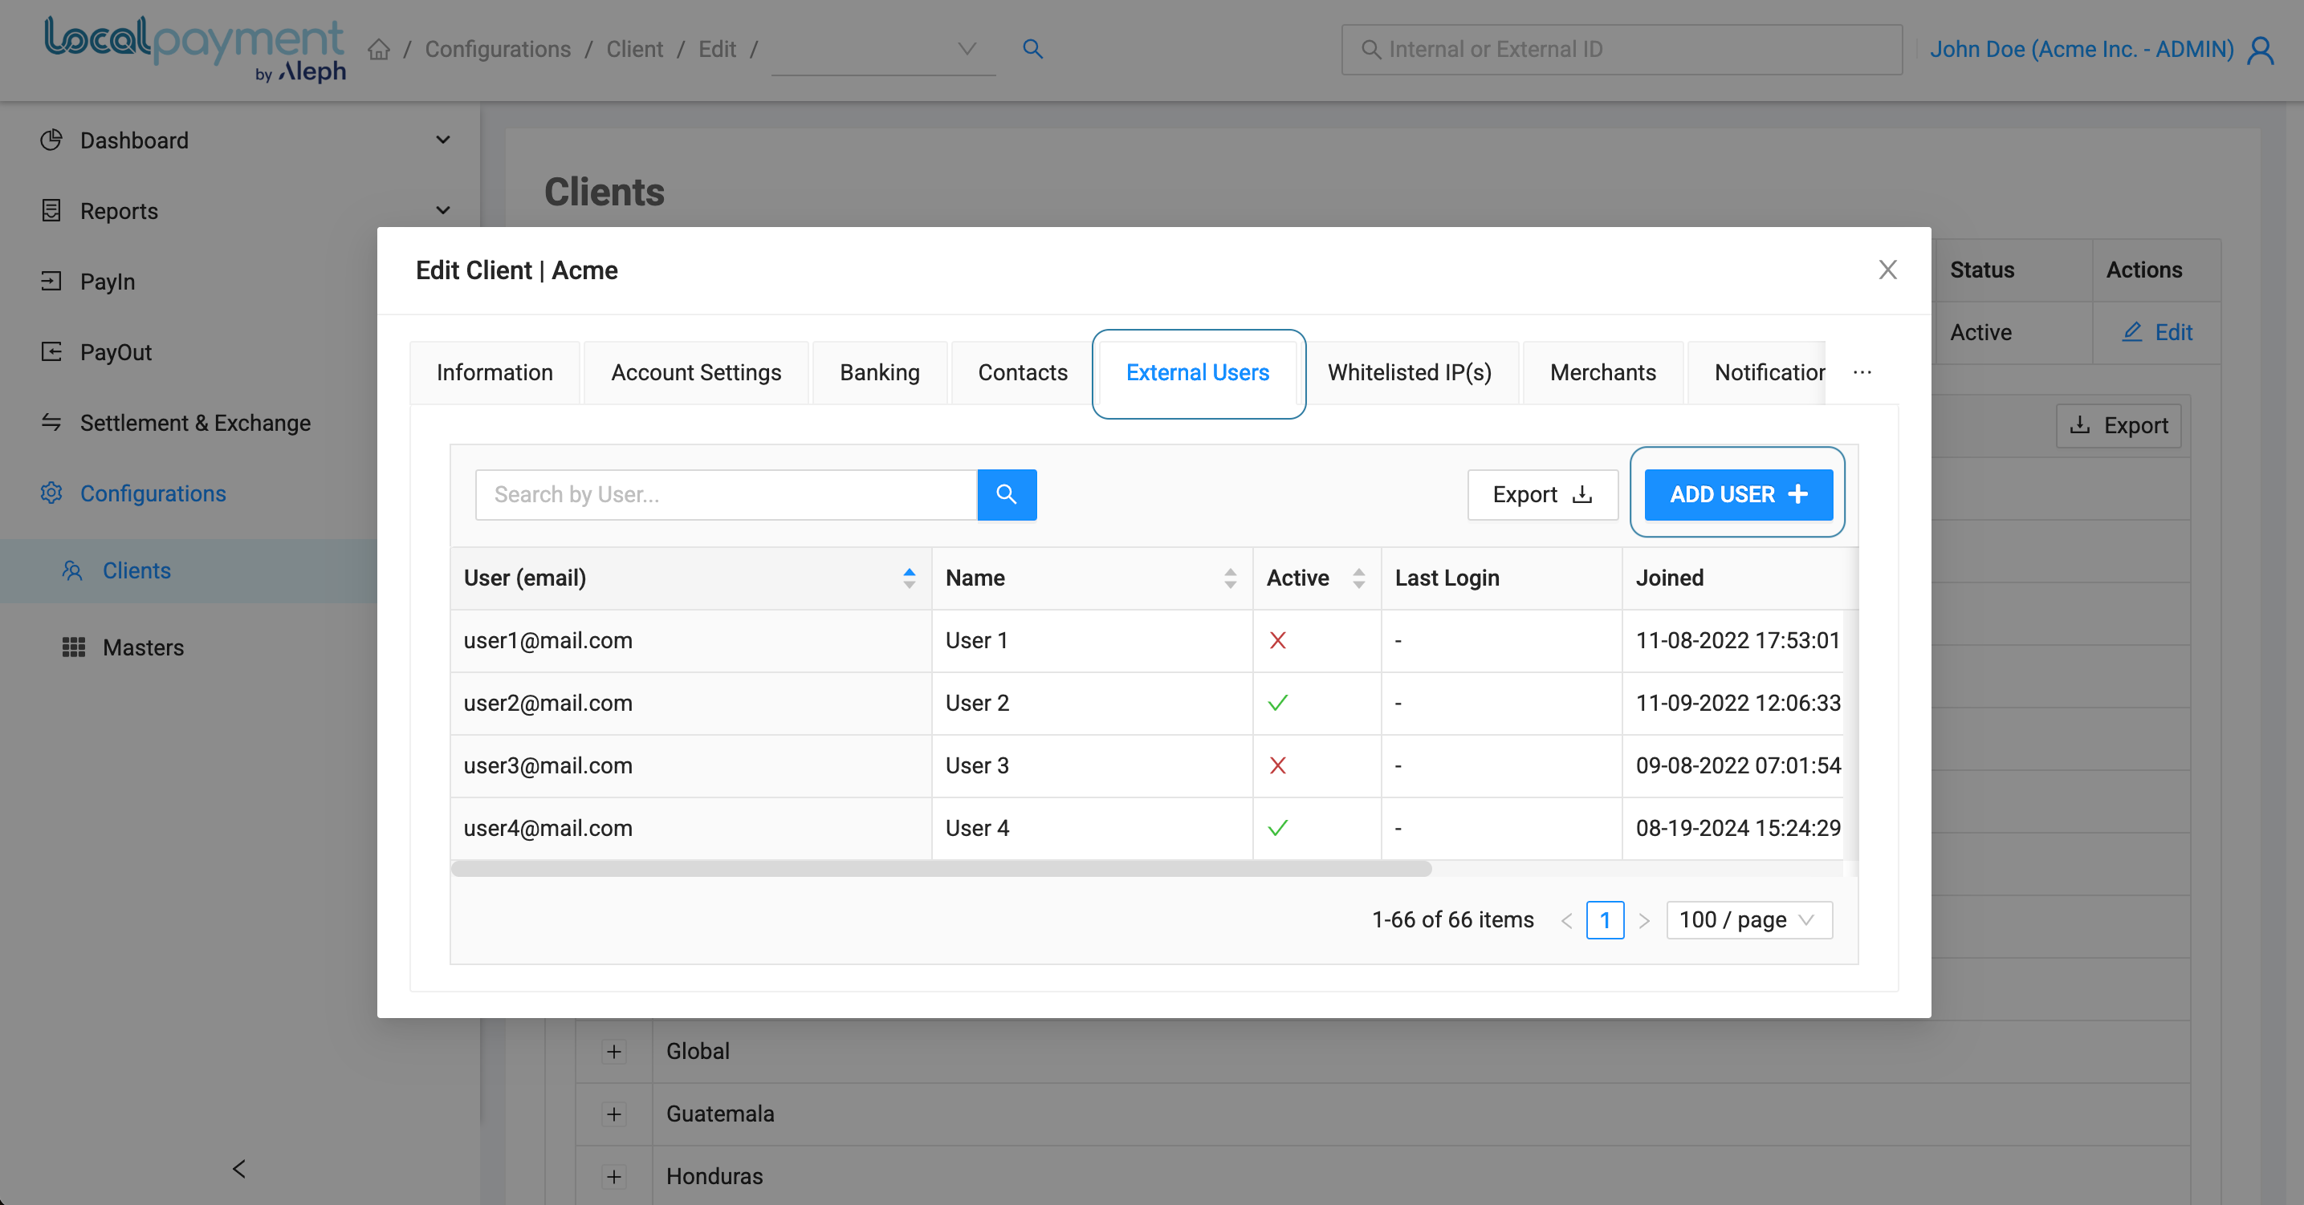The image size is (2304, 1205).
Task: Click the Reports document icon
Action: coord(51,211)
